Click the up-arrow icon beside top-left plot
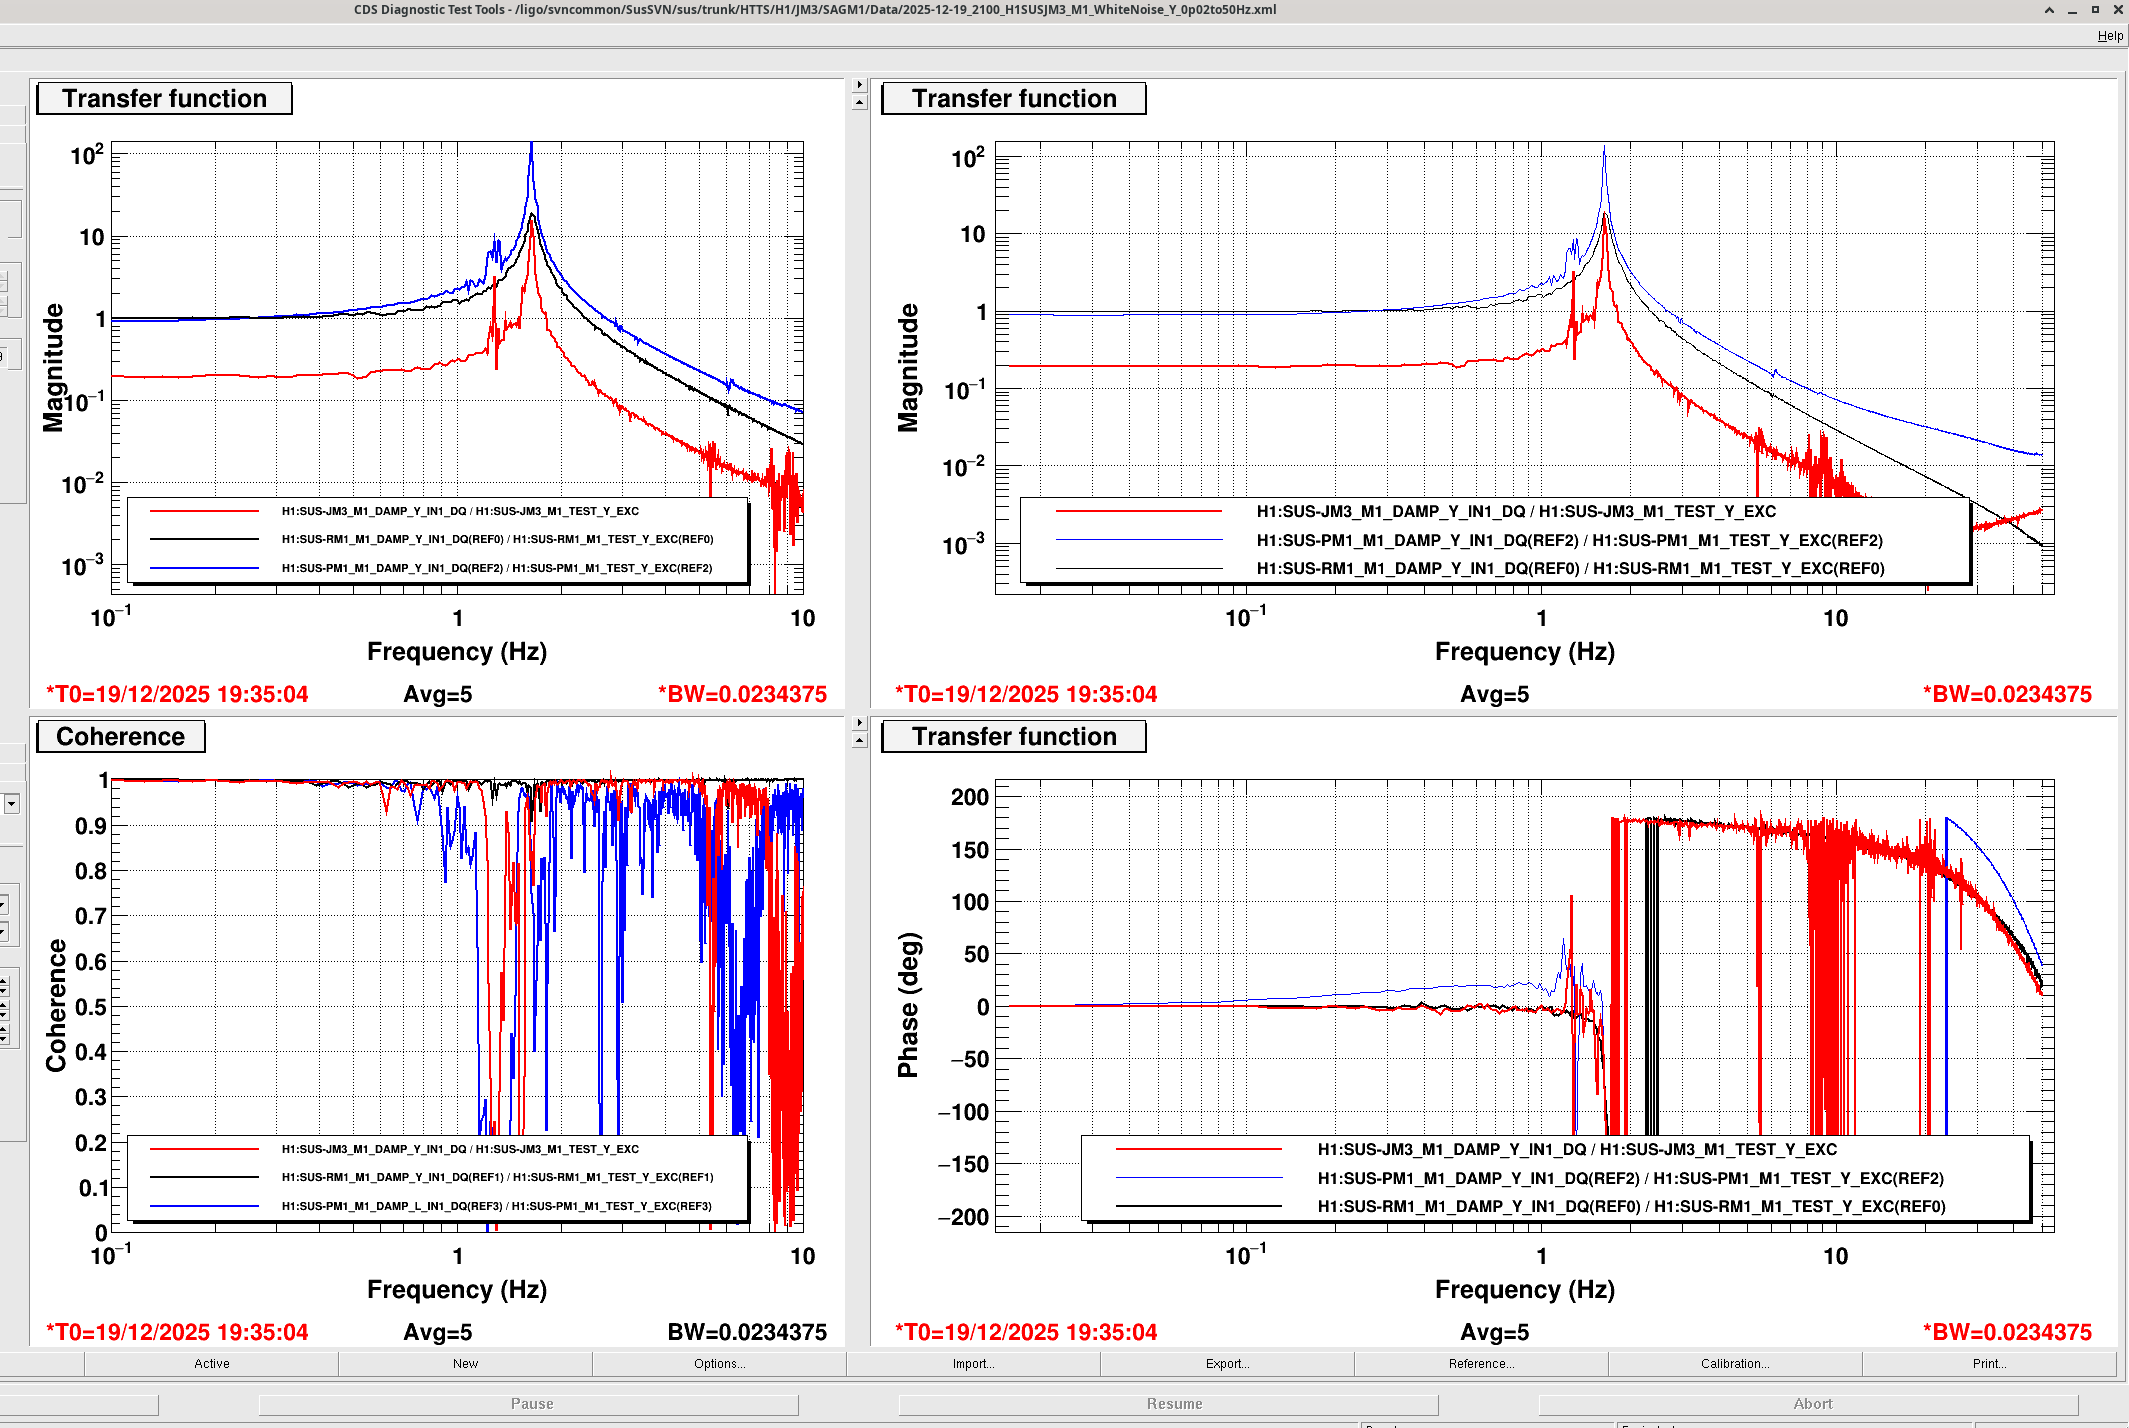Image resolution: width=2129 pixels, height=1428 pixels. click(x=859, y=103)
